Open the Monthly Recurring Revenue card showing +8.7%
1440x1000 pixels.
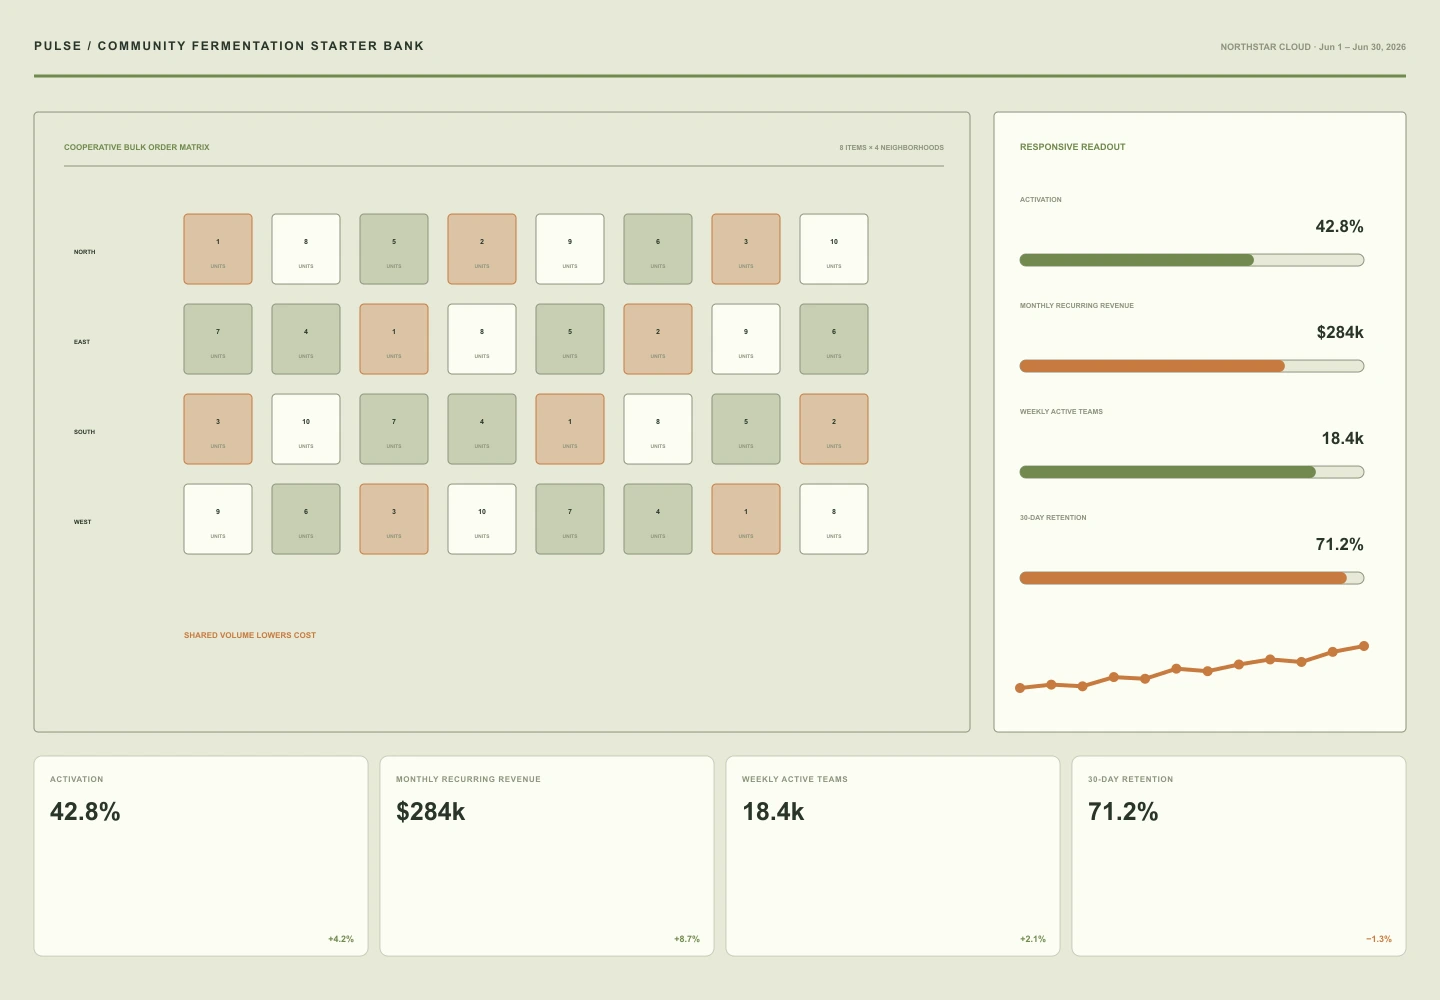547,856
